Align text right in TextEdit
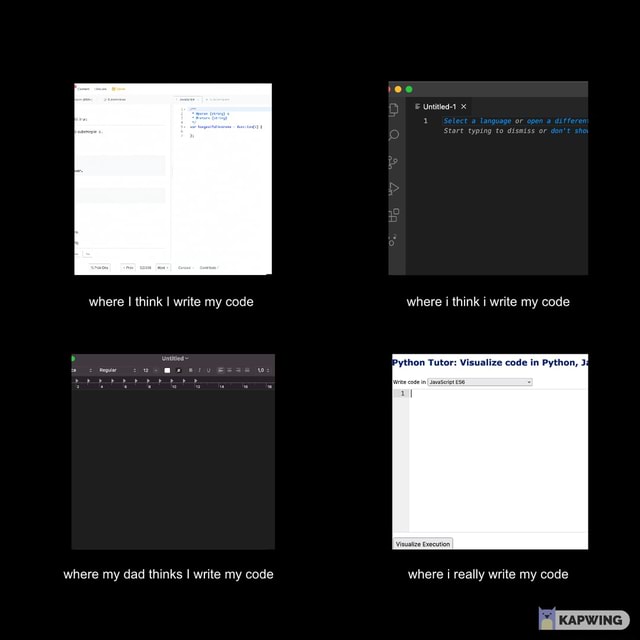This screenshot has width=640, height=640. point(238,370)
